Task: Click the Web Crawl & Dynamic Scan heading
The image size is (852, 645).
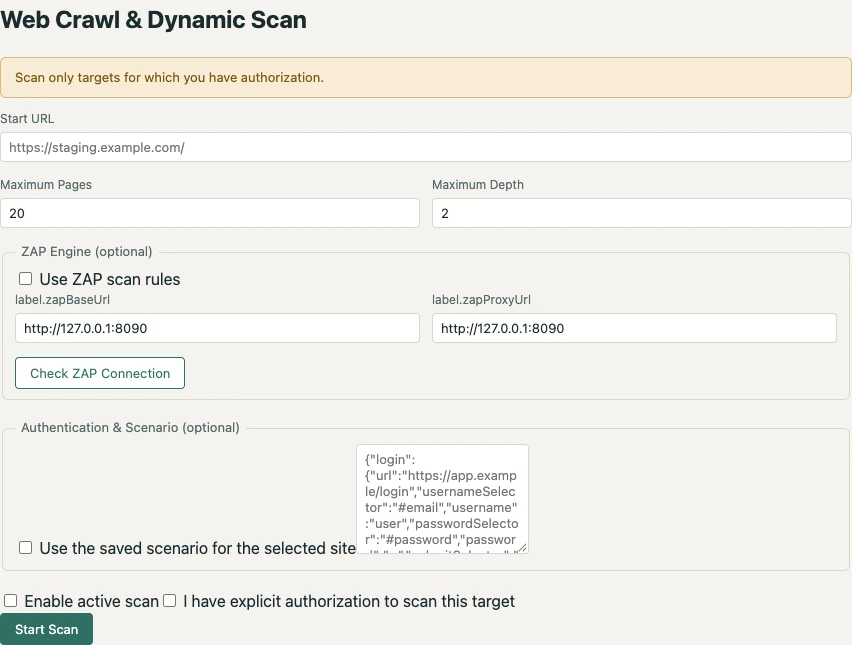Action: [153, 20]
